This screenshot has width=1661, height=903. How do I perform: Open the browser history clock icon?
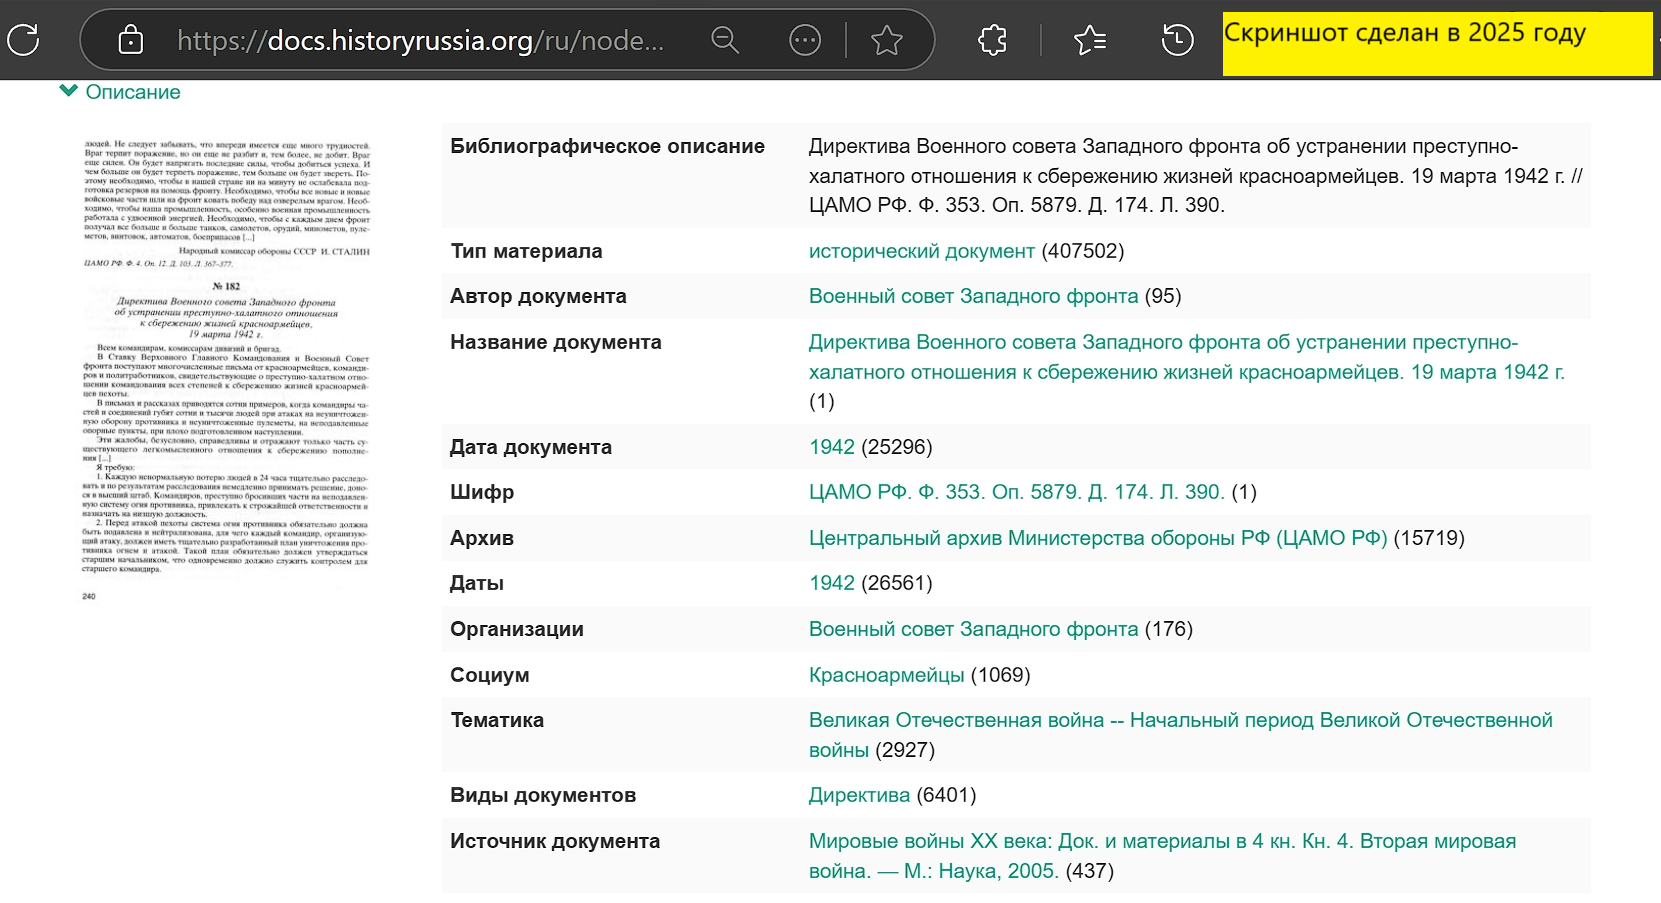click(1177, 40)
